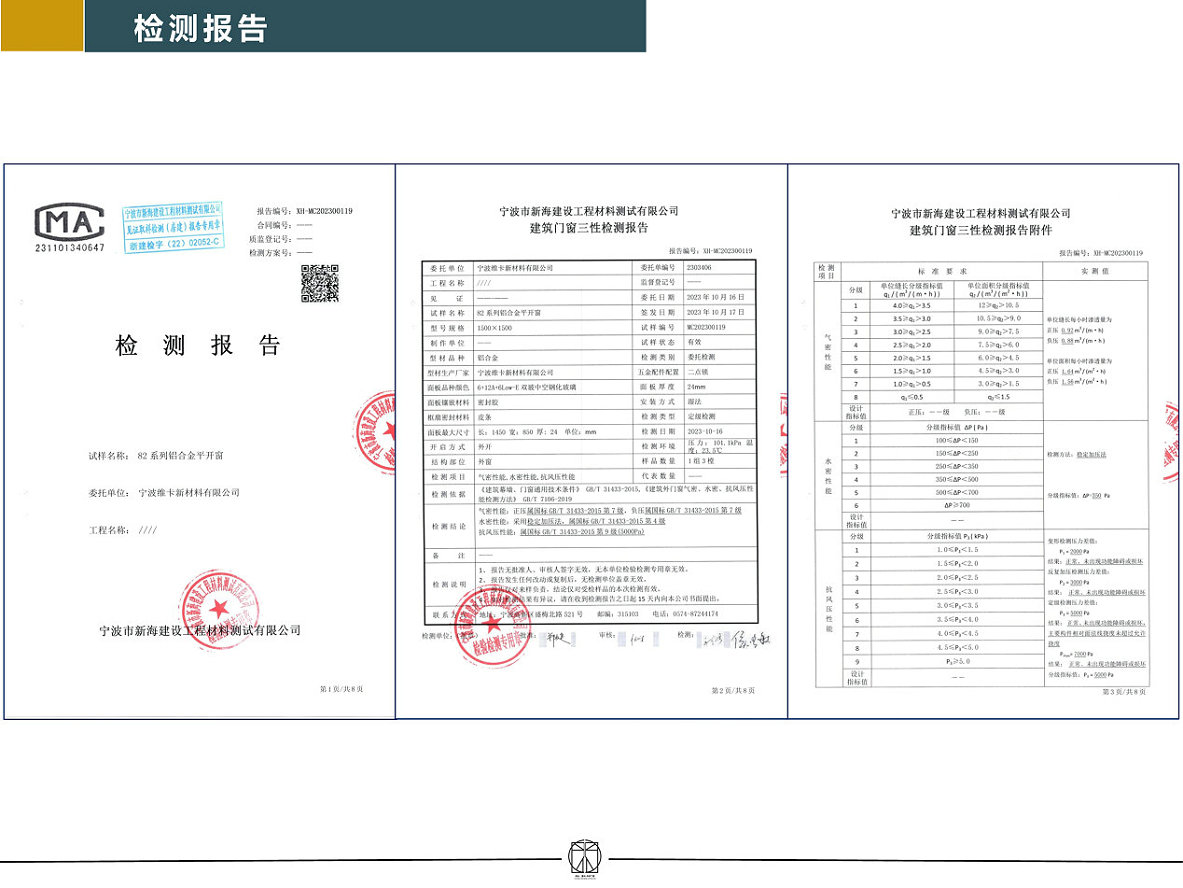Click the 样品数量 value 1组3樘
1183x888 pixels.
pos(700,461)
